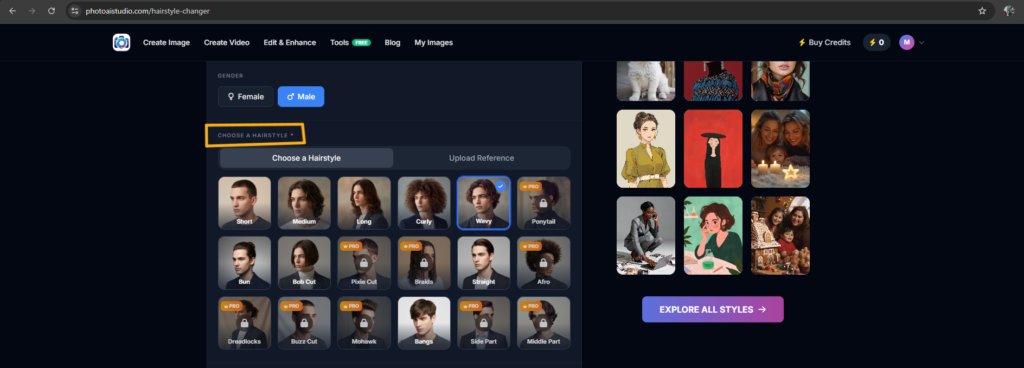
Task: Open the Edit & Enhance menu
Action: [x=289, y=42]
